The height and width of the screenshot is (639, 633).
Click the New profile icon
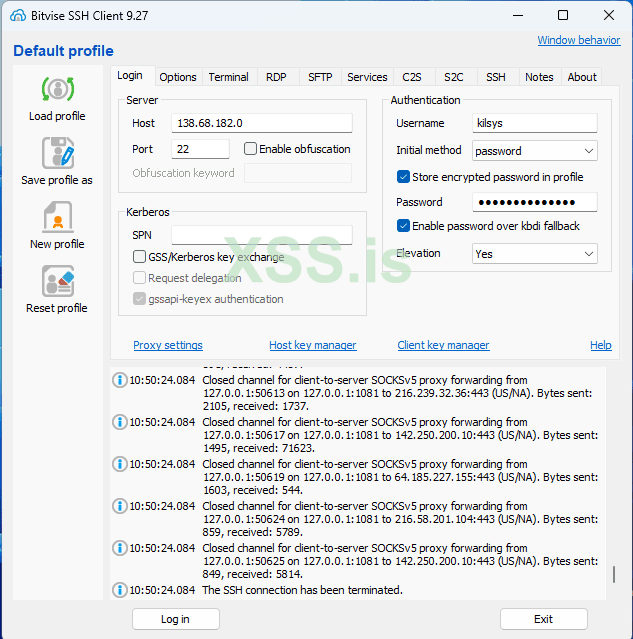point(57,216)
